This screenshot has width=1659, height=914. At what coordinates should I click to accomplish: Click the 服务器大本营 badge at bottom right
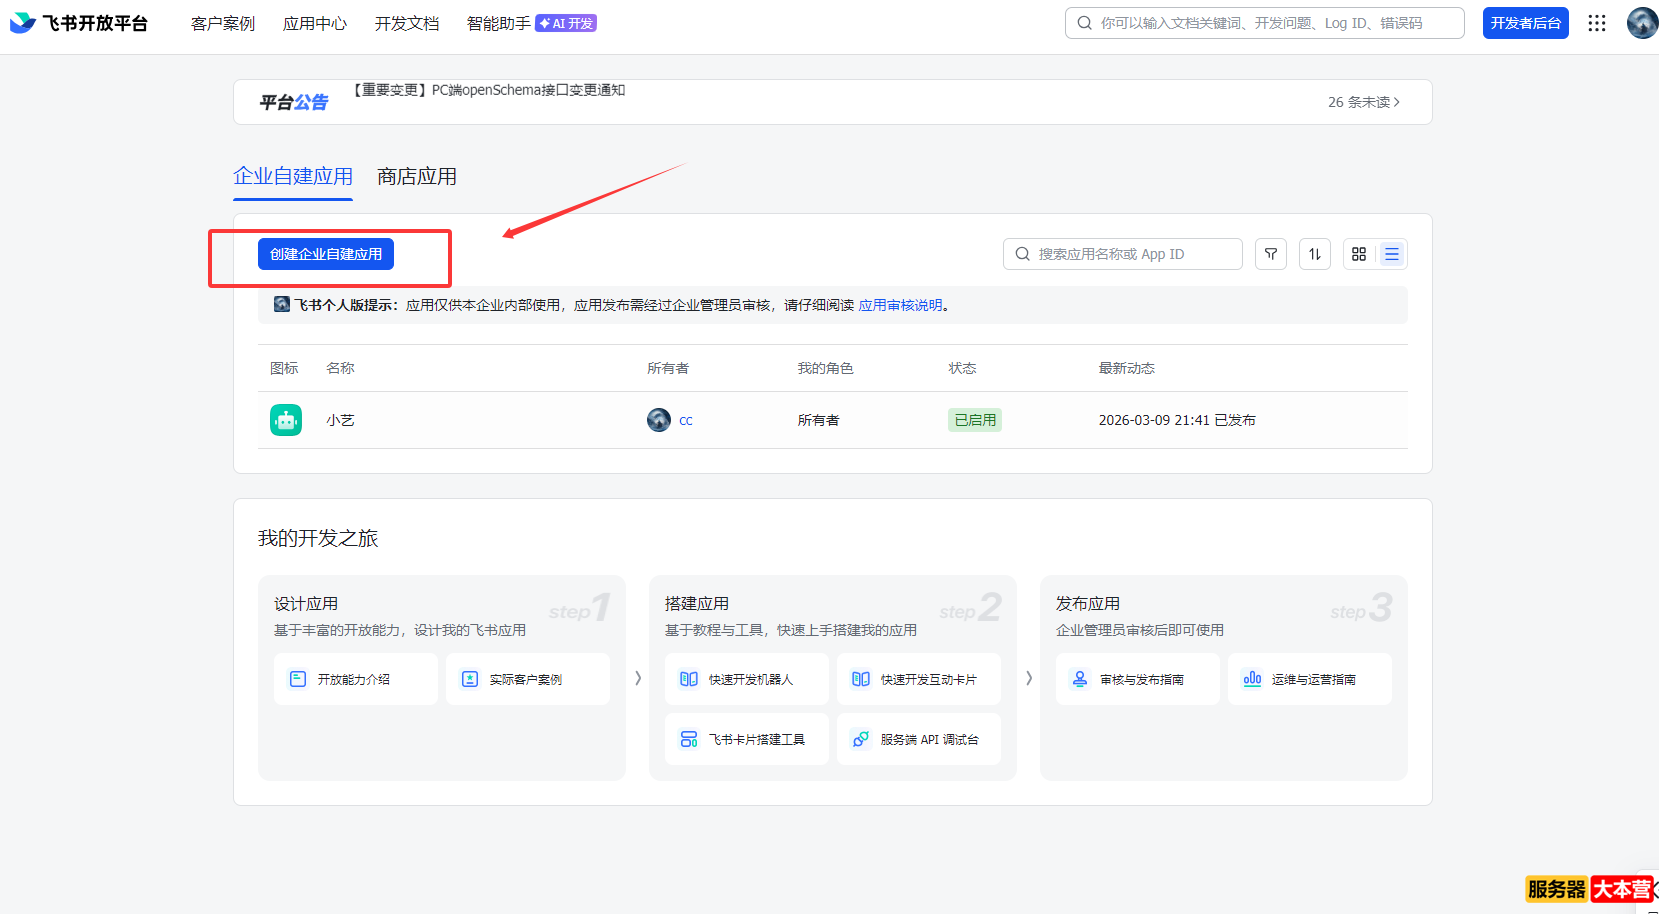coord(1590,889)
